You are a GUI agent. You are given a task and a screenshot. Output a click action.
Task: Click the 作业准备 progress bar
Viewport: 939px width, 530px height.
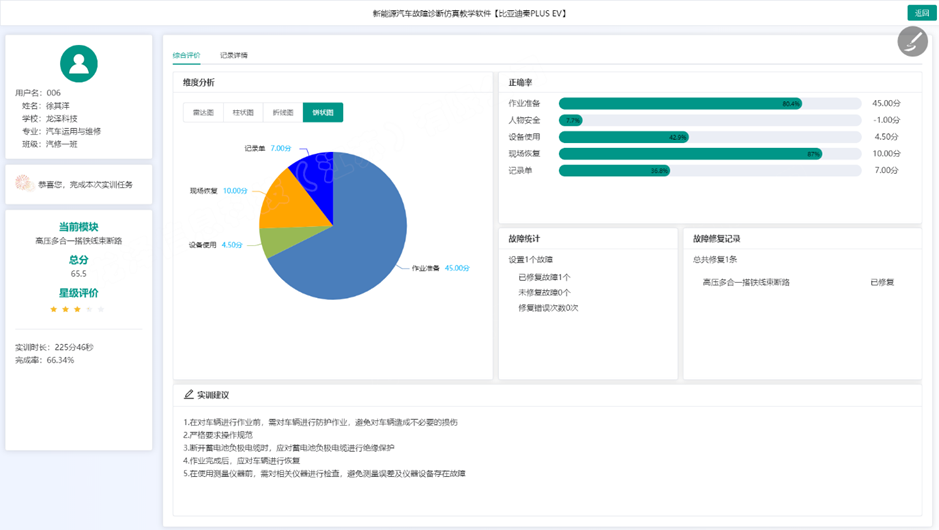710,104
